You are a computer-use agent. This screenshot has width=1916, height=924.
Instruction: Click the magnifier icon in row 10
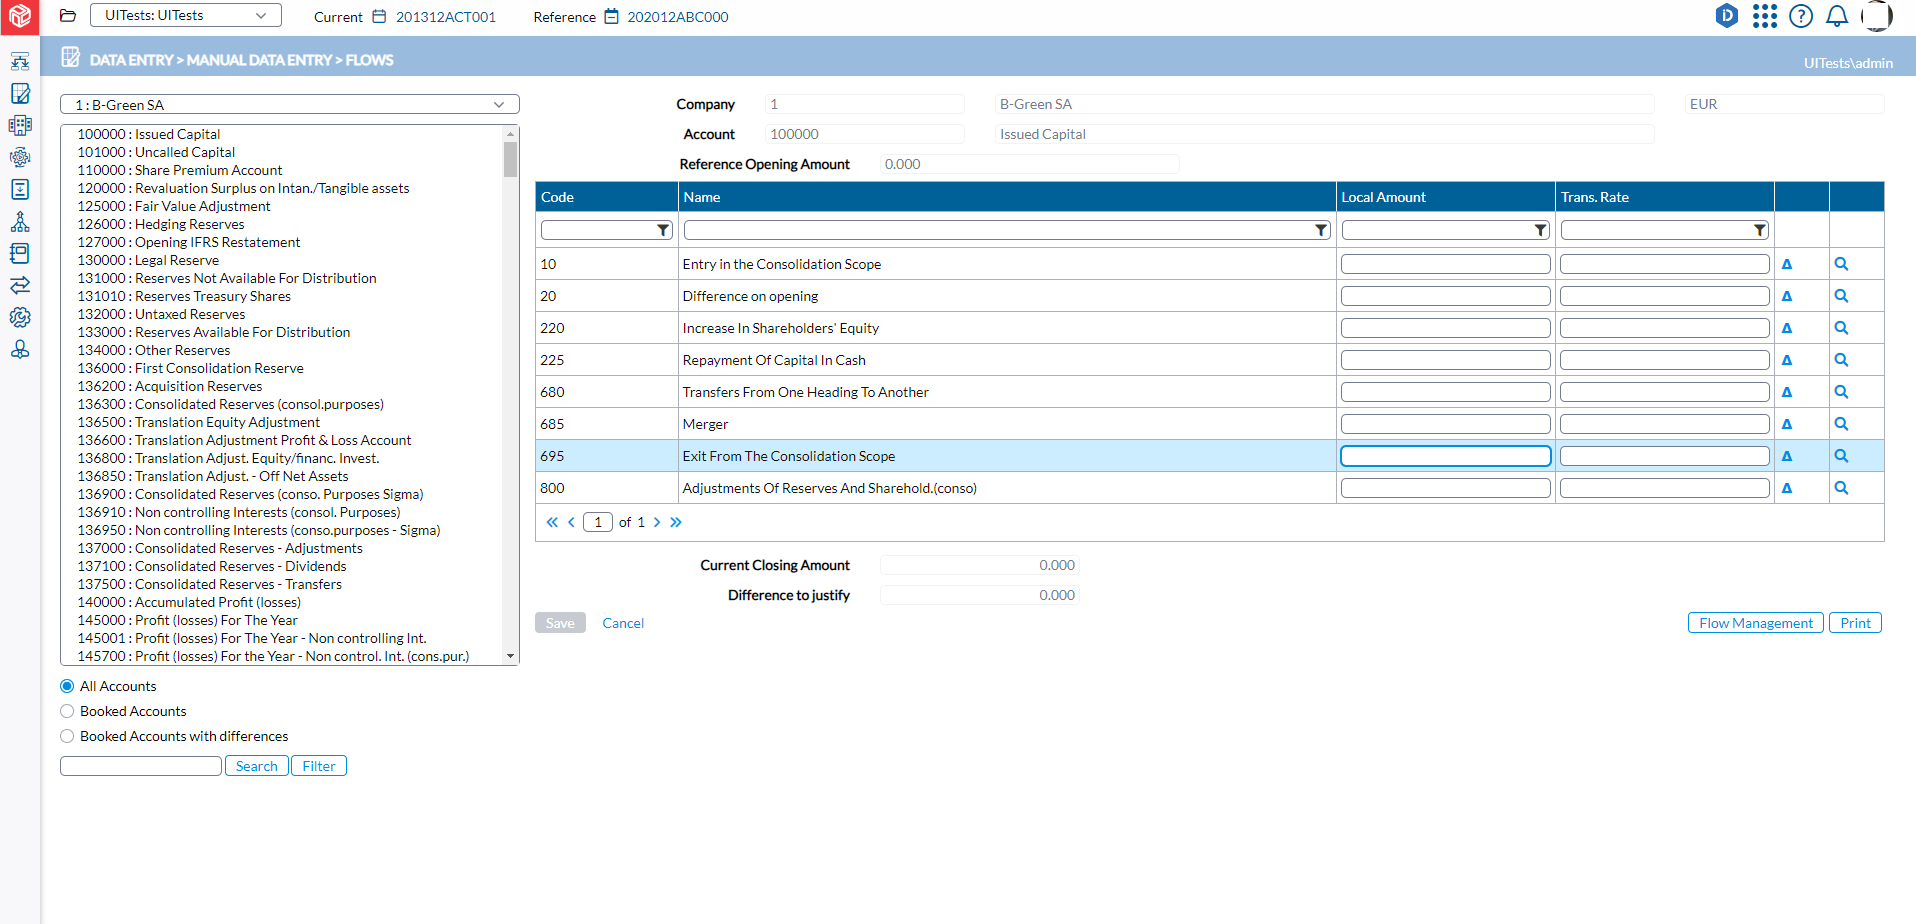pyautogui.click(x=1841, y=264)
